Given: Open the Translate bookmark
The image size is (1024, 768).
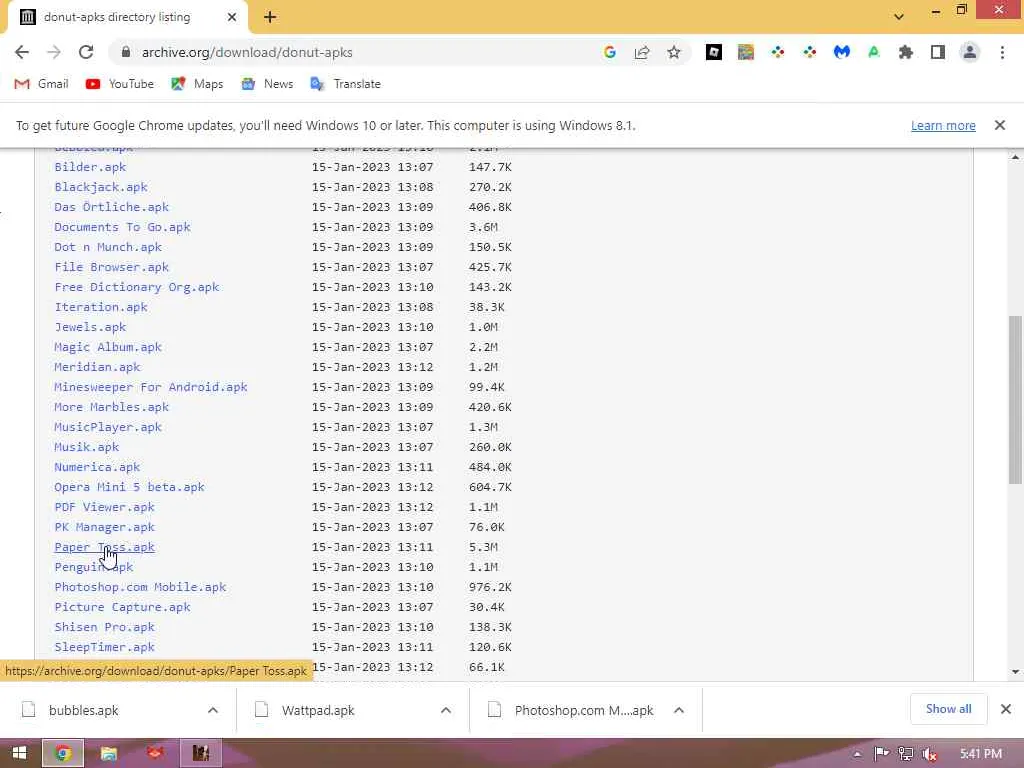Looking at the screenshot, I should tap(345, 84).
